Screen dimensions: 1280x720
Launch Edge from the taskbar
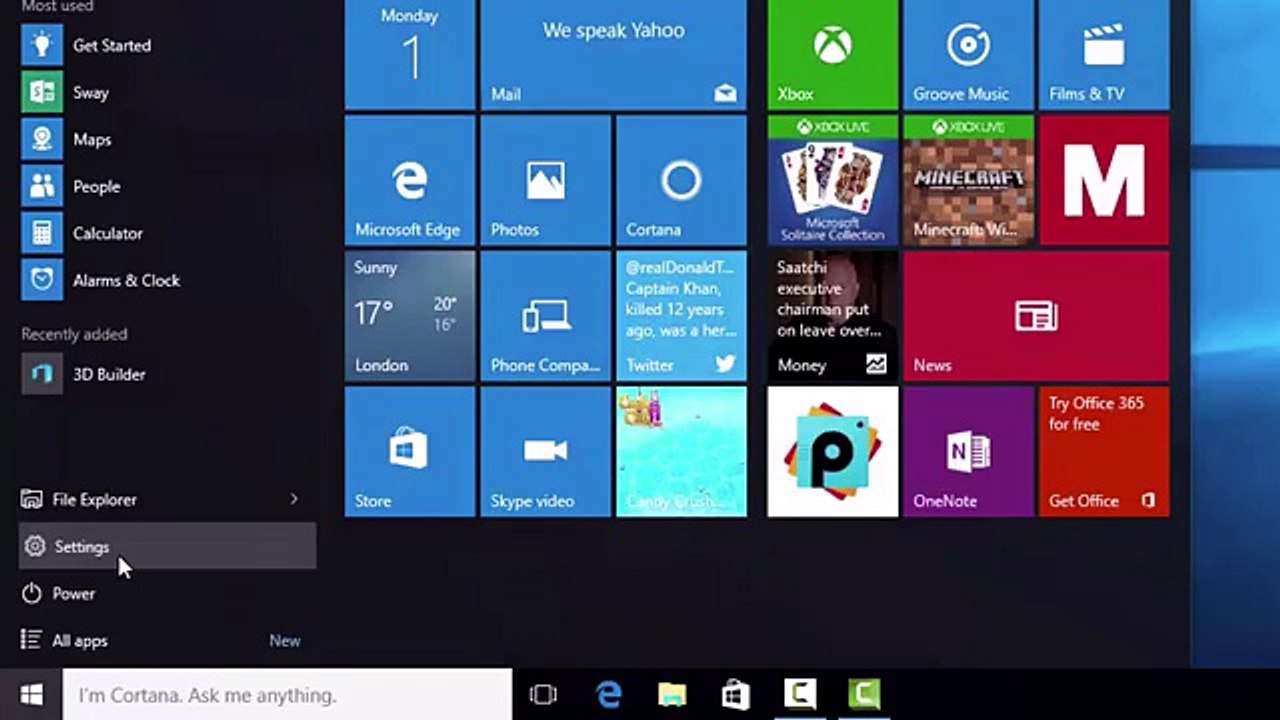(608, 694)
